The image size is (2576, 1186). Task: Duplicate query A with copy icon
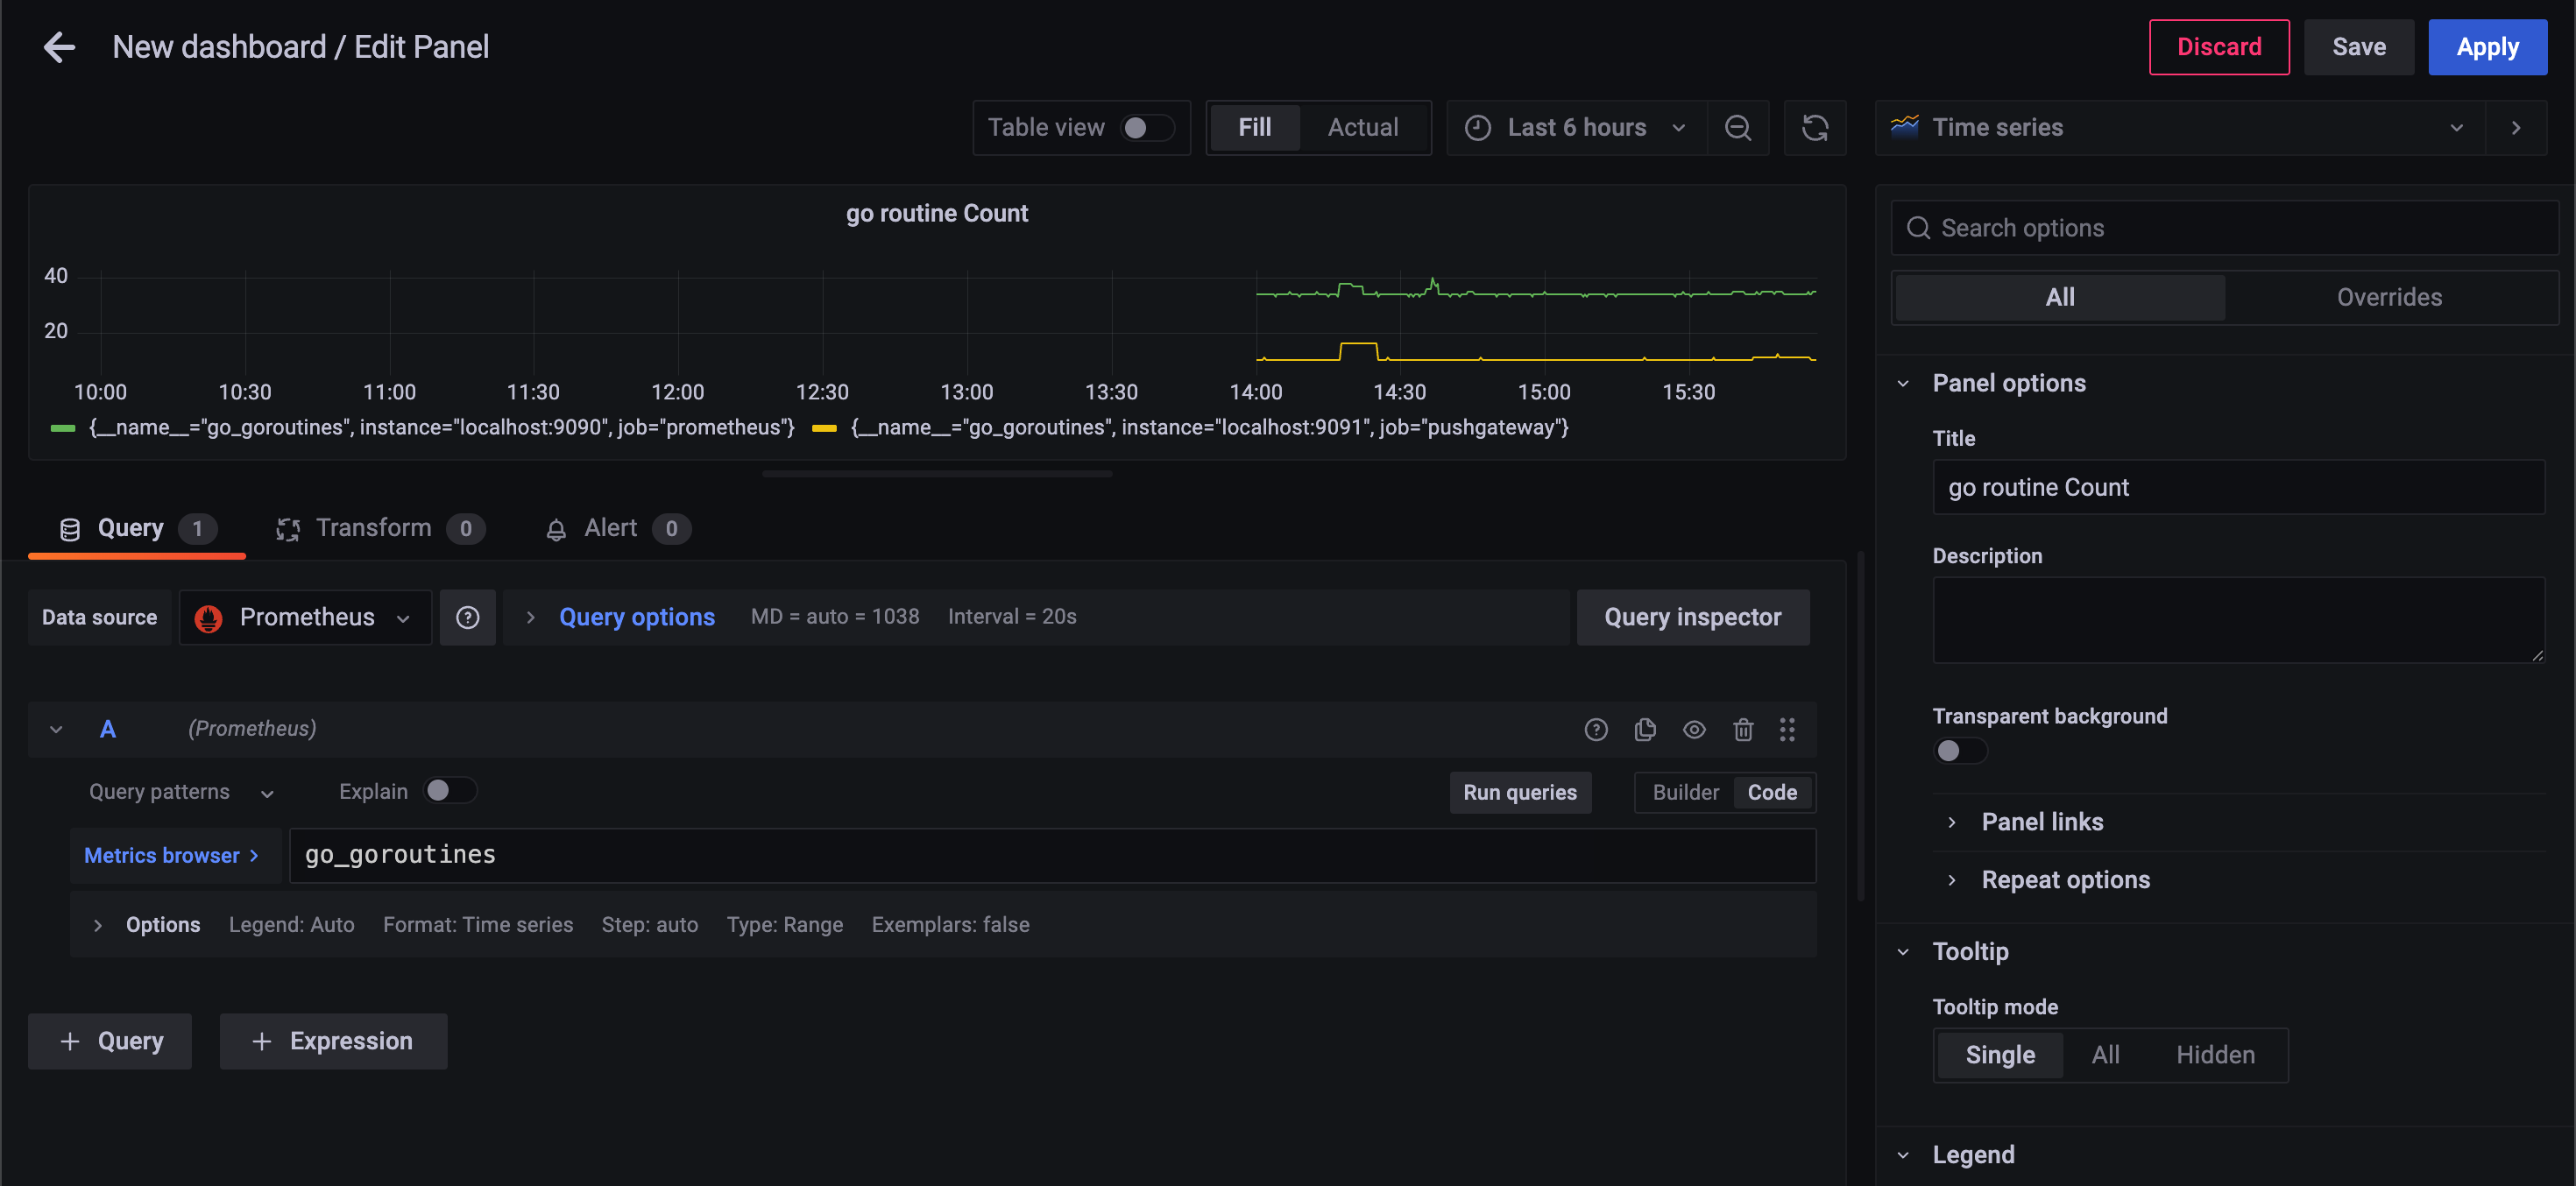1645,729
